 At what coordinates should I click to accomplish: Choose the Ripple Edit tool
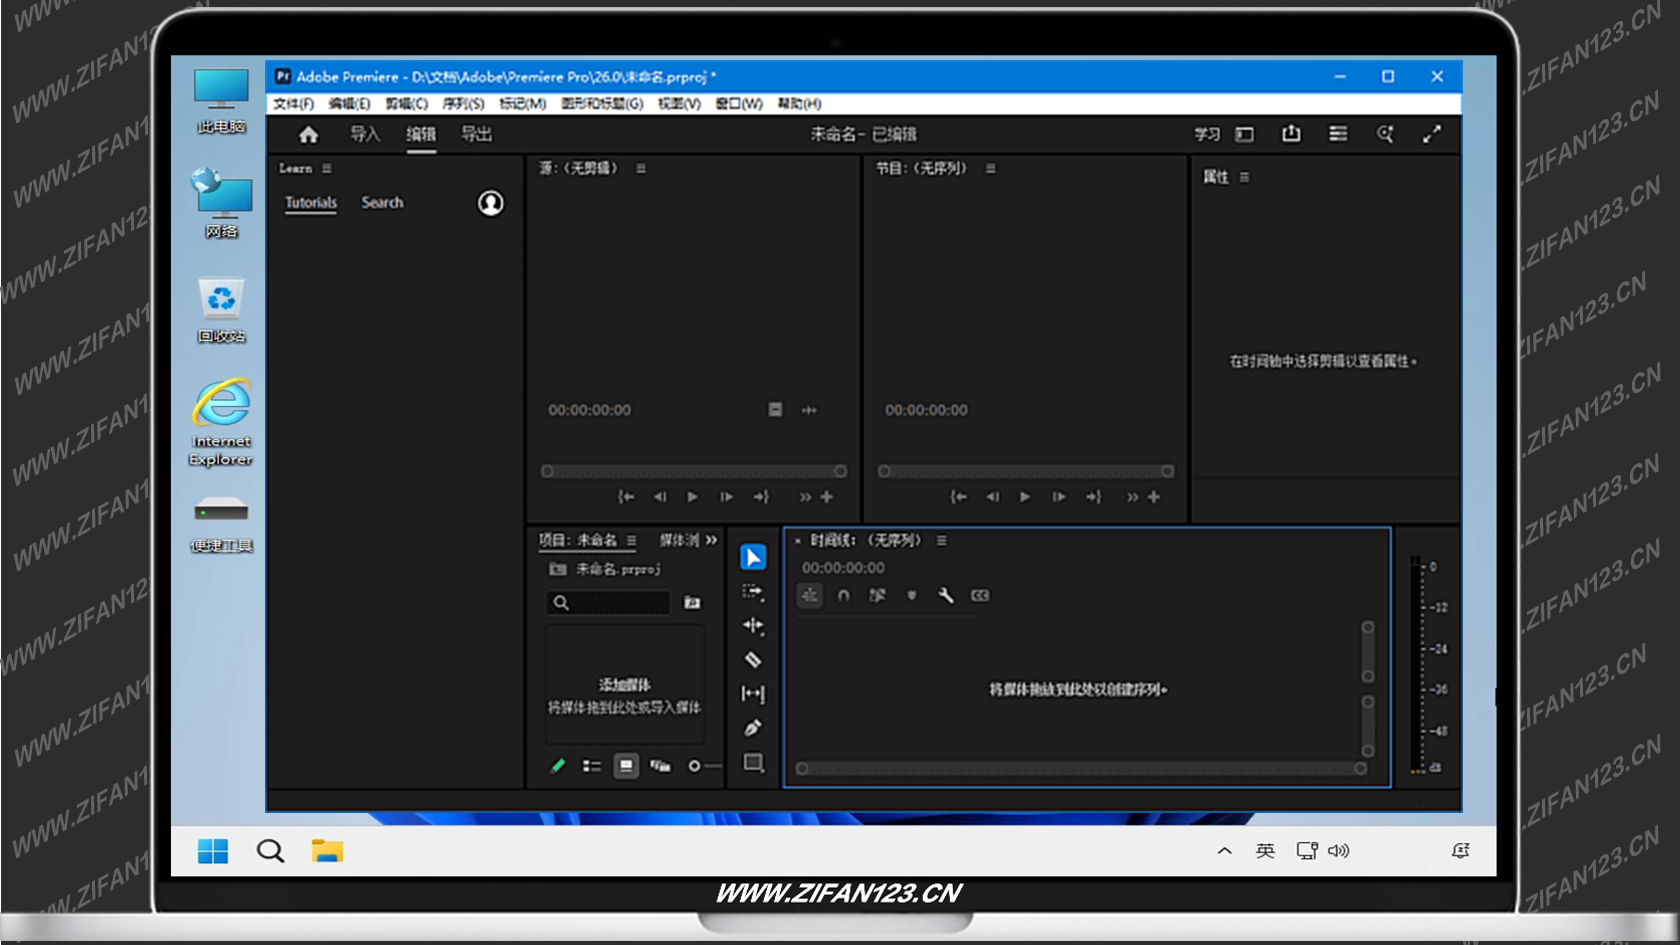coord(753,626)
